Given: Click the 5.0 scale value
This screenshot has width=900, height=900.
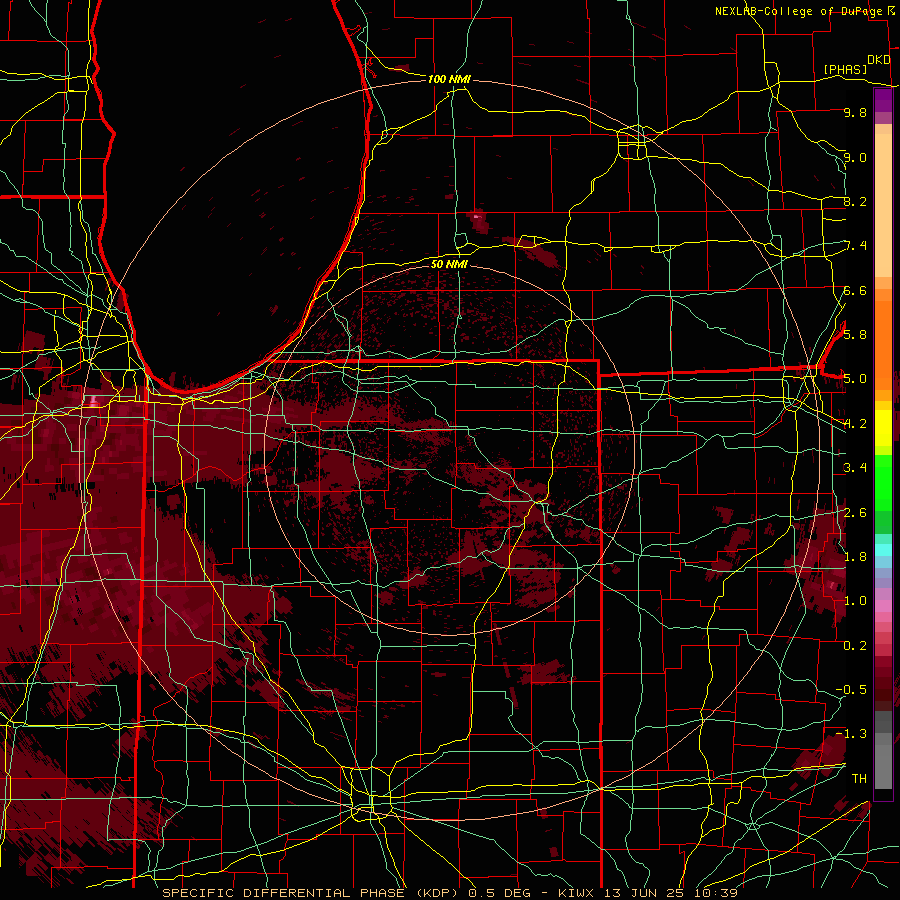Looking at the screenshot, I should pos(855,379).
